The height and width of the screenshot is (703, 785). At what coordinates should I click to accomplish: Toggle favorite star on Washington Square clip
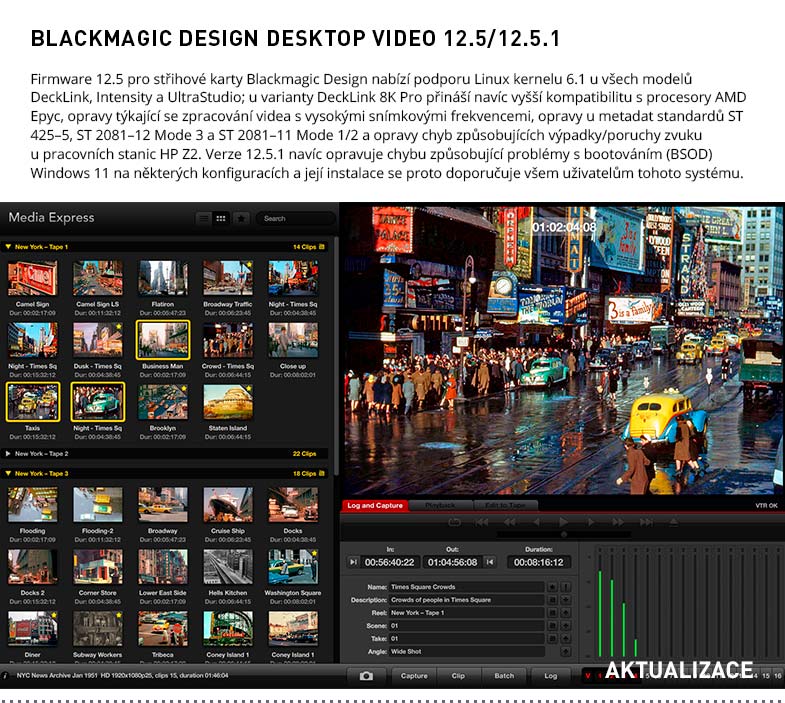click(314, 553)
